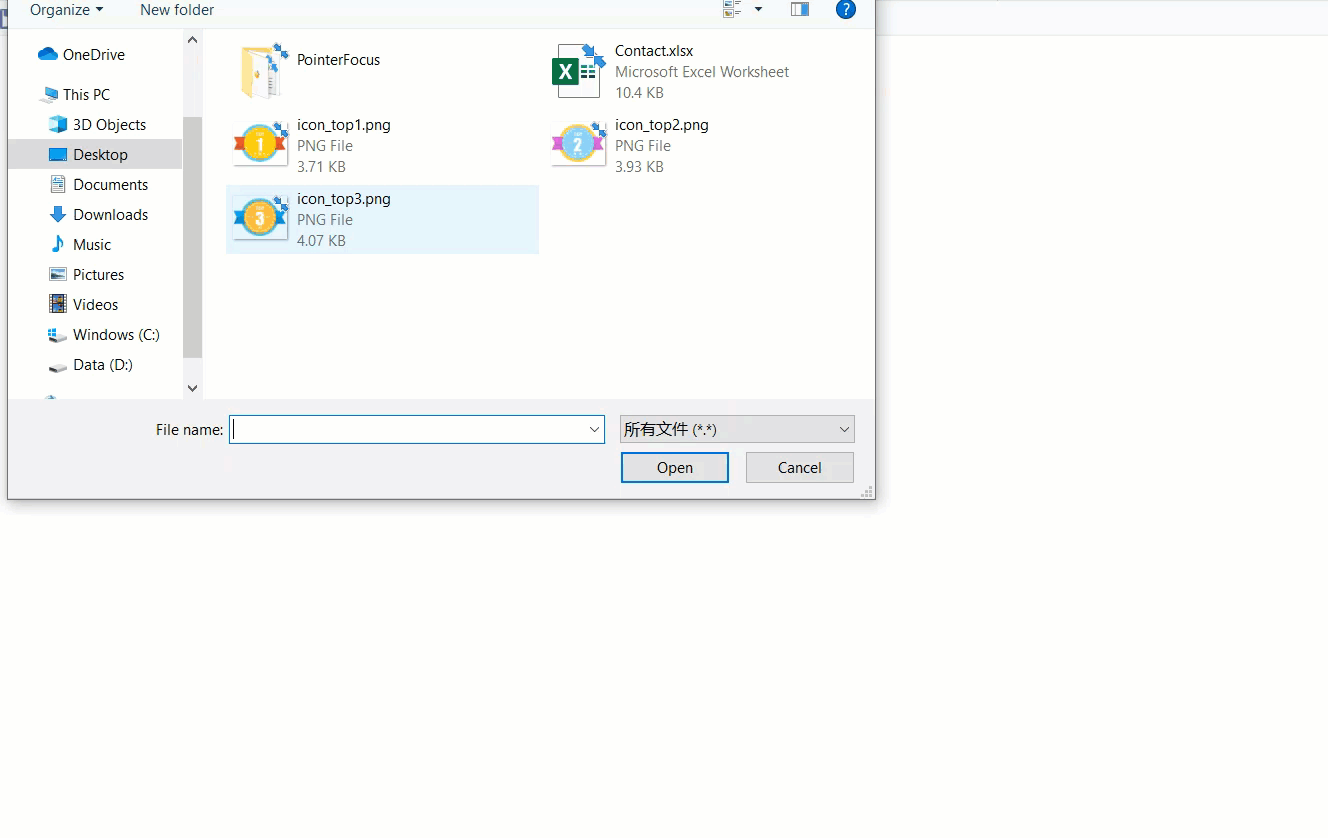Open the PointerFocus folder
Viewport: 1328px width, 838px height.
coord(339,60)
